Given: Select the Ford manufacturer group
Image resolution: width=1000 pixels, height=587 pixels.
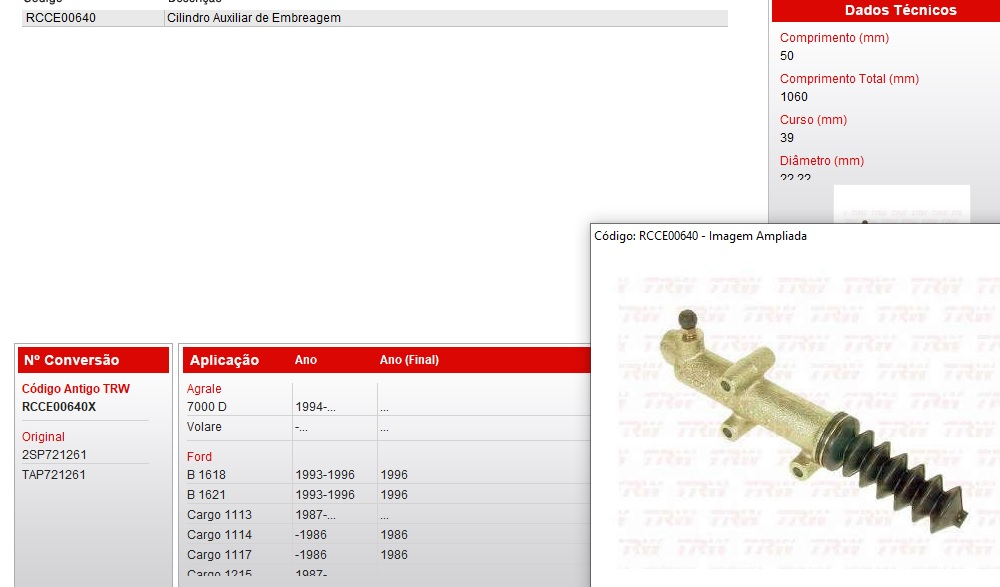Looking at the screenshot, I should tap(200, 457).
